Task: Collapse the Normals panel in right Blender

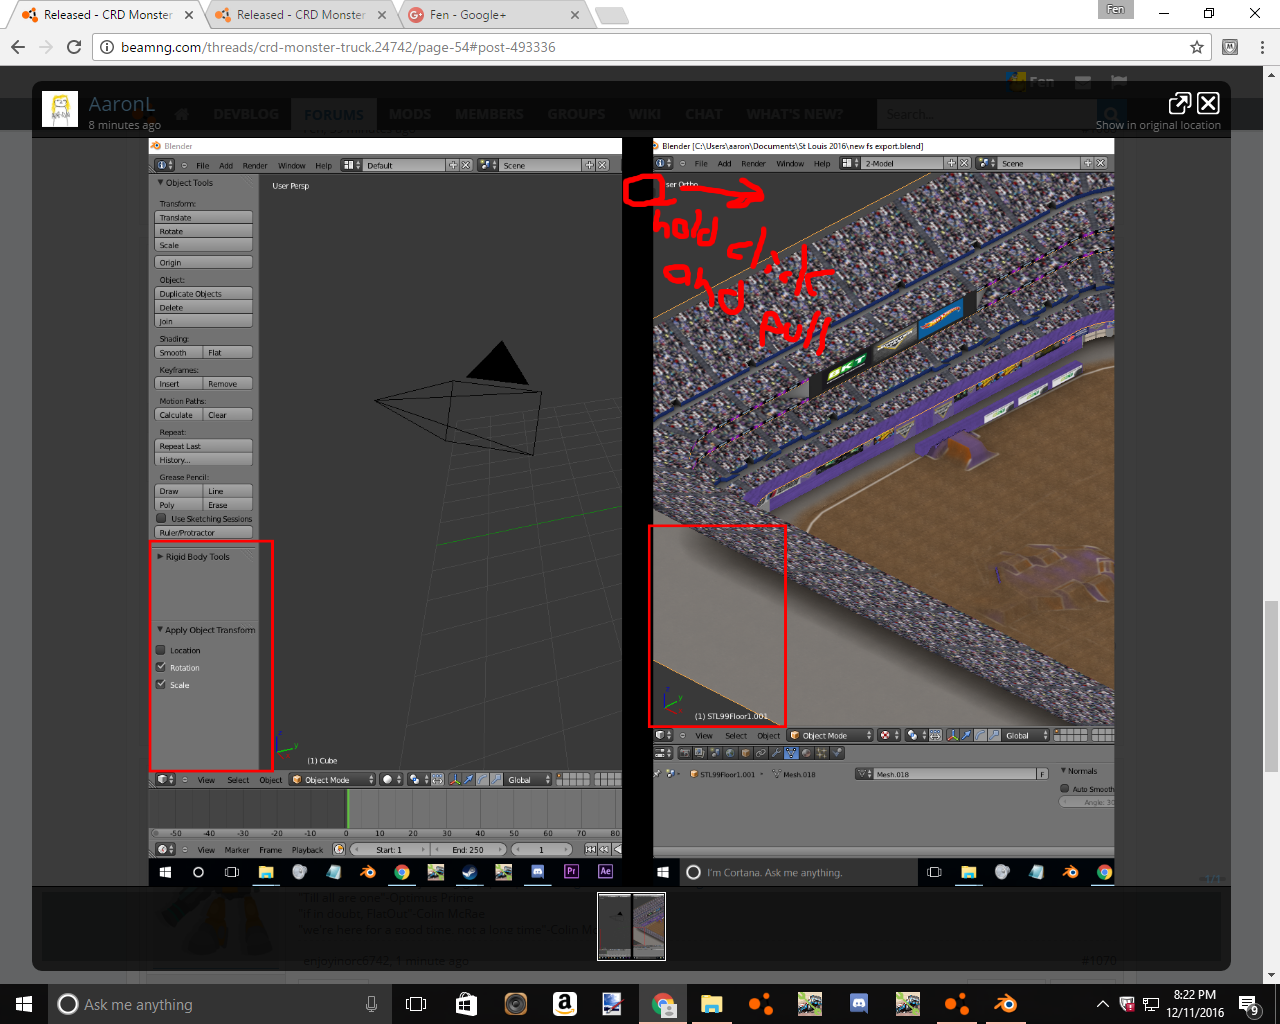Action: click(x=1063, y=771)
